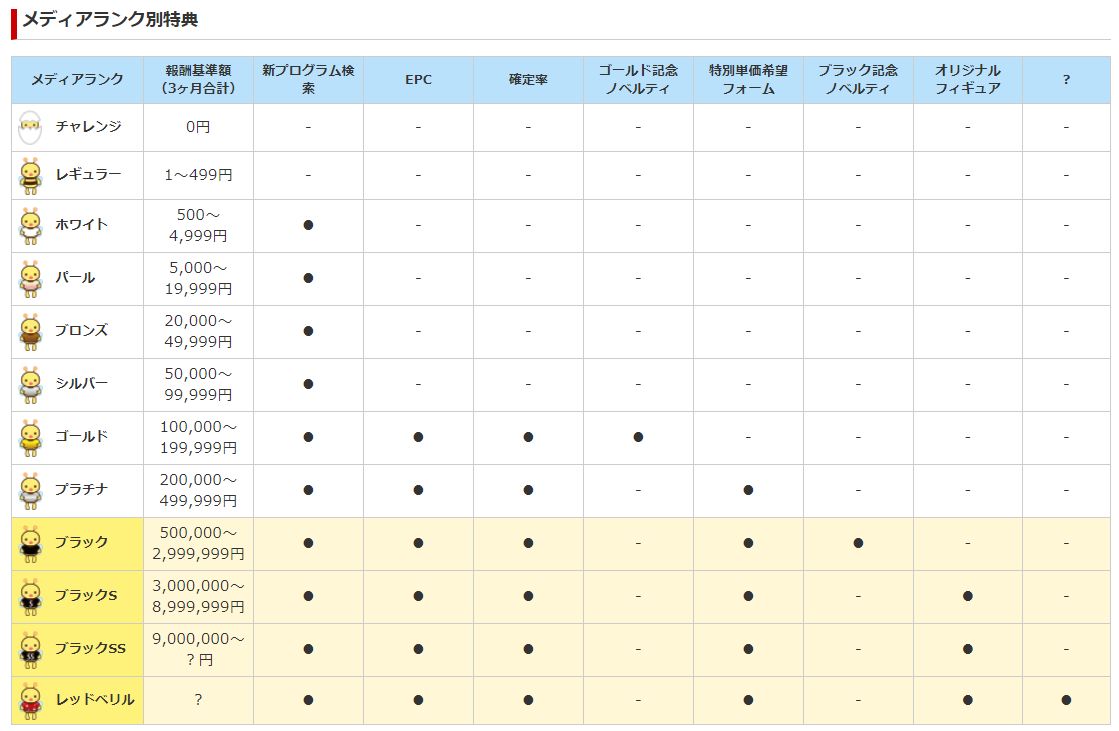This screenshot has width=1119, height=731.
Task: Click the 500,000～2,999,999円 amount cell
Action: [x=198, y=543]
